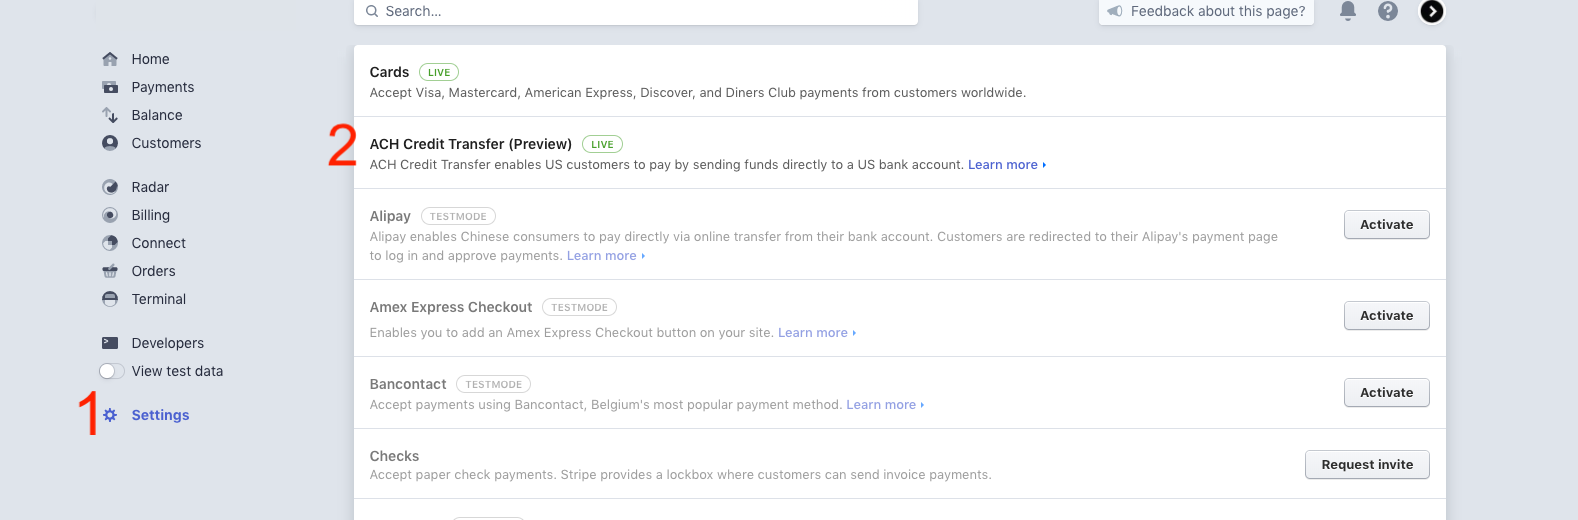The width and height of the screenshot is (1578, 520).
Task: Toggle the View test data switch
Action: click(112, 371)
